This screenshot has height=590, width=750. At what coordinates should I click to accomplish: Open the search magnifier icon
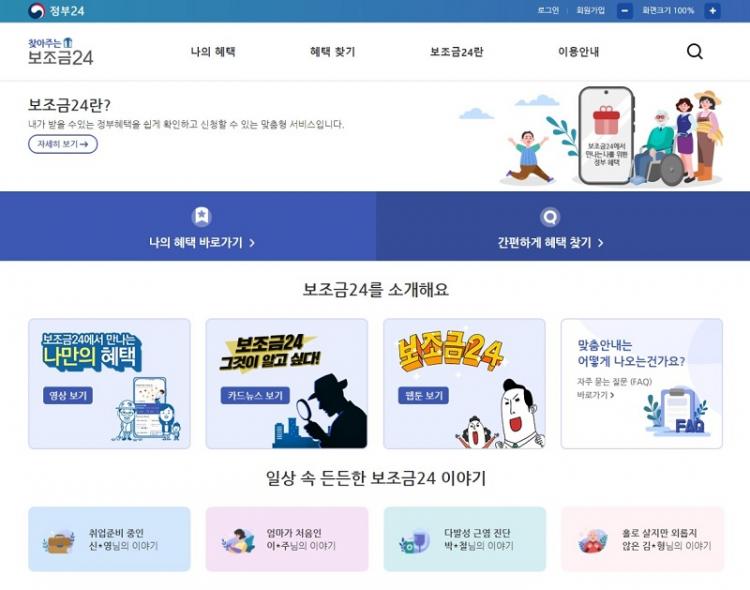tap(695, 51)
